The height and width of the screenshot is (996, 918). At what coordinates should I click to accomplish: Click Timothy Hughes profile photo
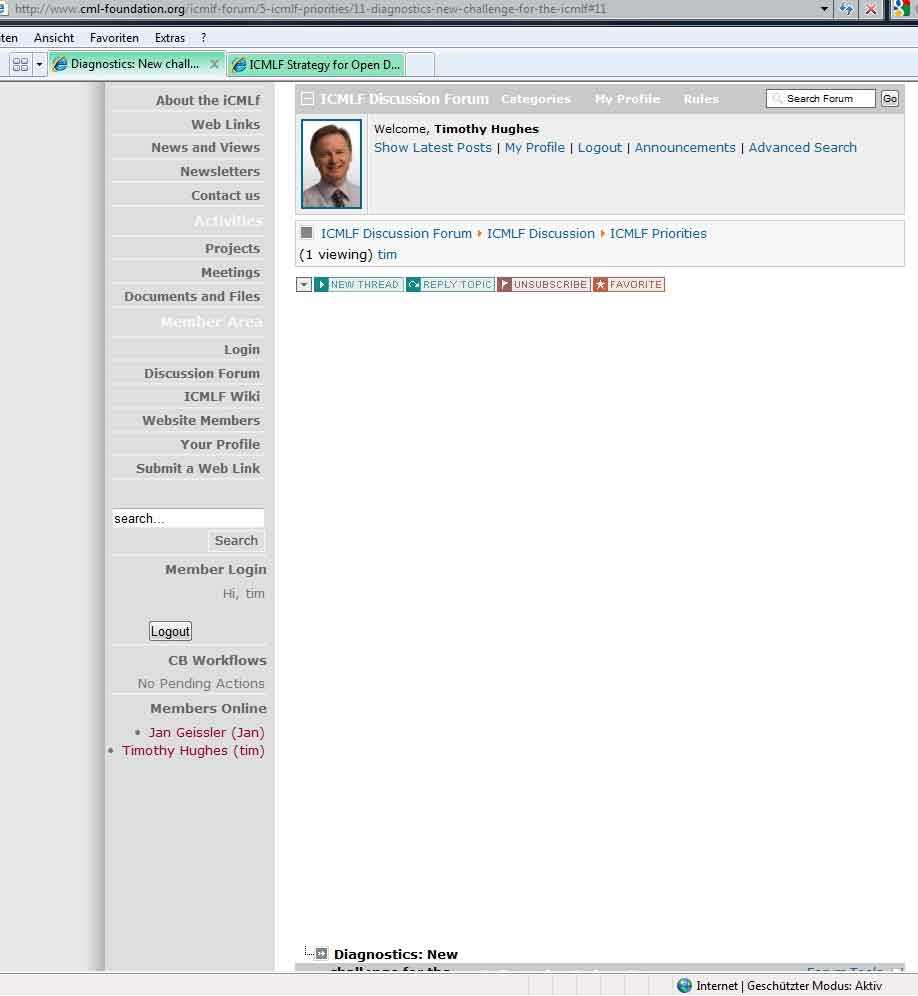[332, 164]
